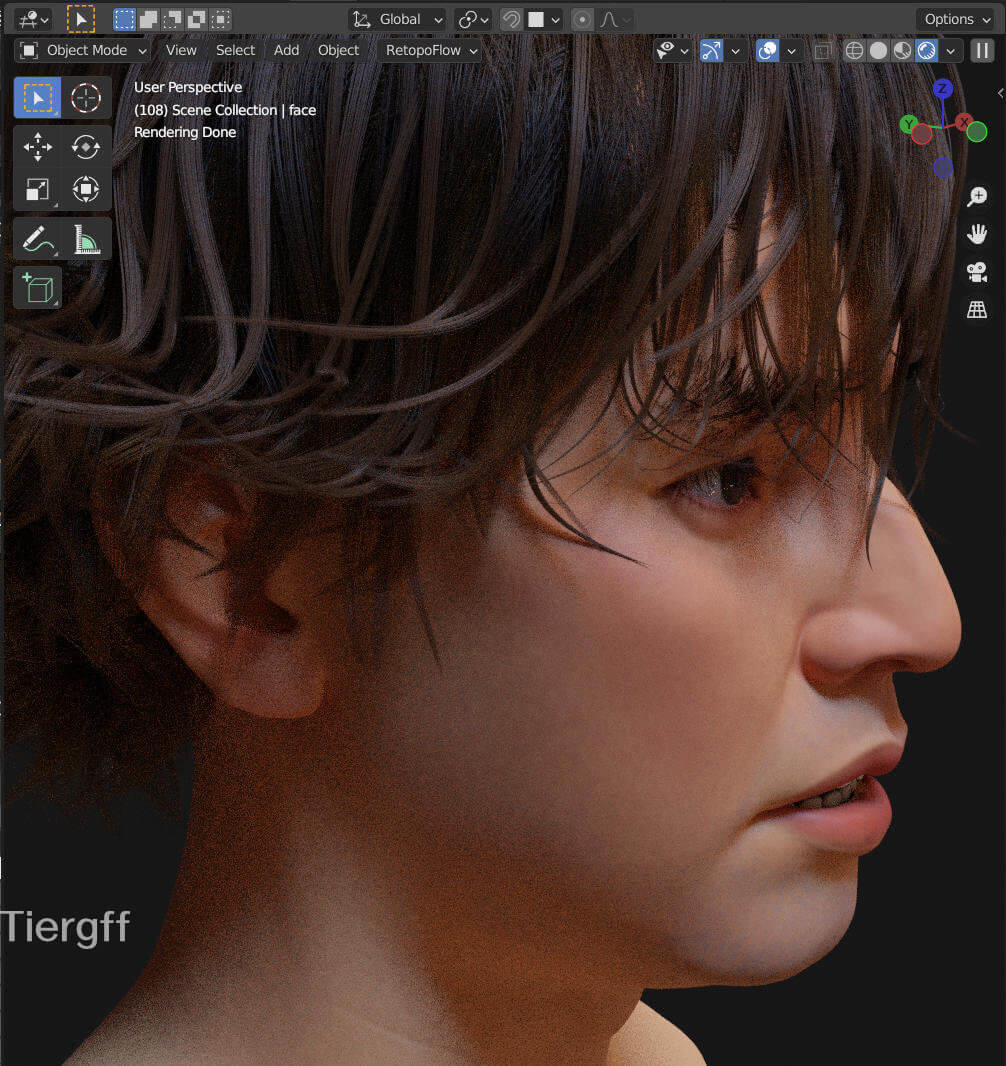
Task: Activate the Measure ruler tool
Action: click(x=86, y=239)
